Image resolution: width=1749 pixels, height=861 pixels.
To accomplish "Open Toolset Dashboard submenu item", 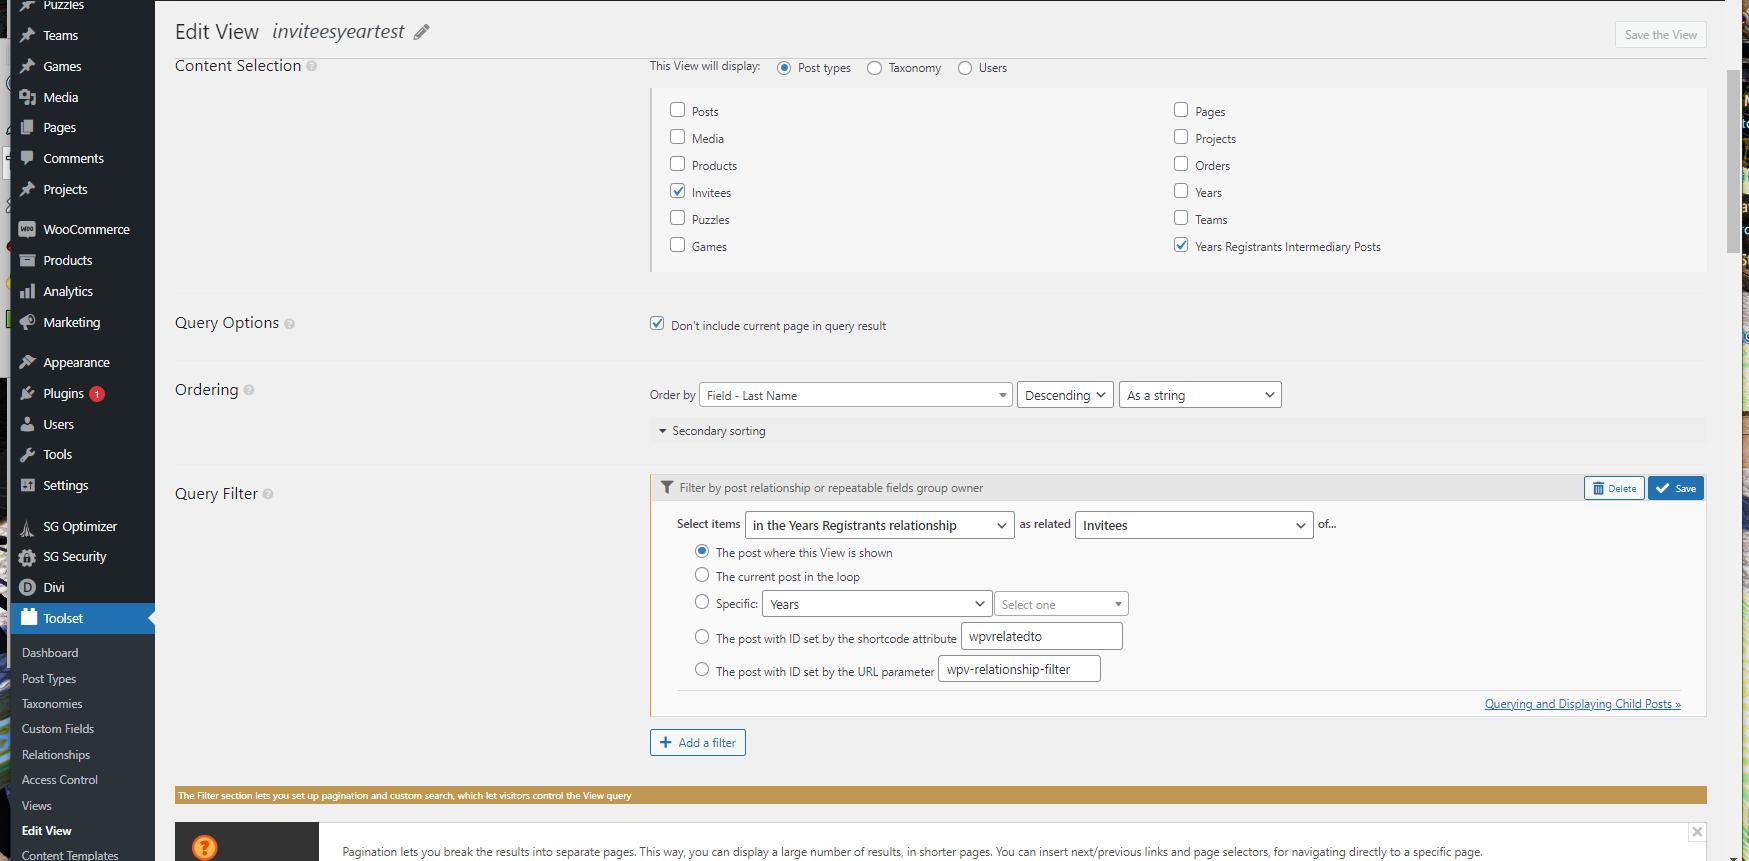I will coord(50,653).
